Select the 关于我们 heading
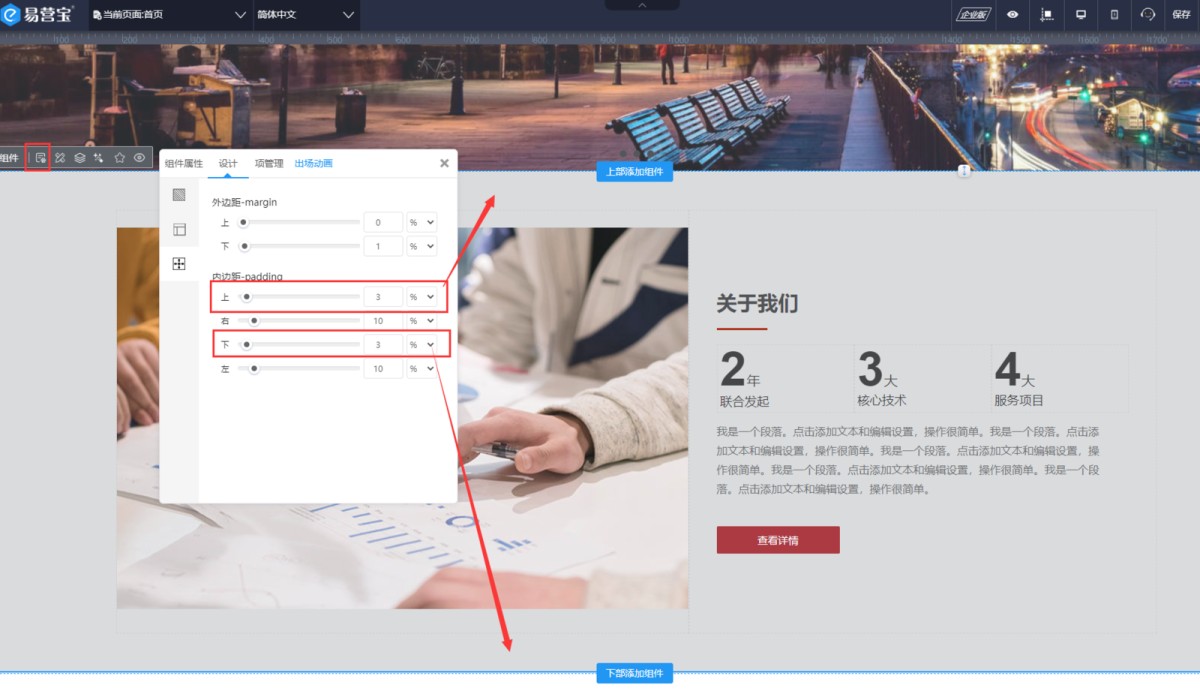This screenshot has width=1200, height=691. pyautogui.click(x=757, y=304)
